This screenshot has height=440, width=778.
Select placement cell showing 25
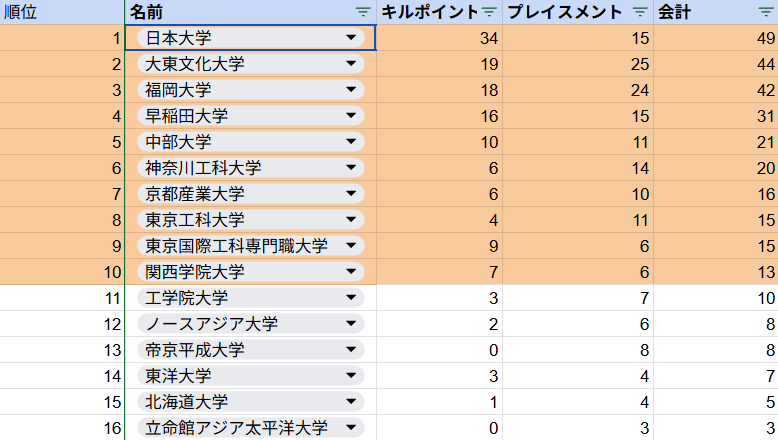click(x=578, y=63)
